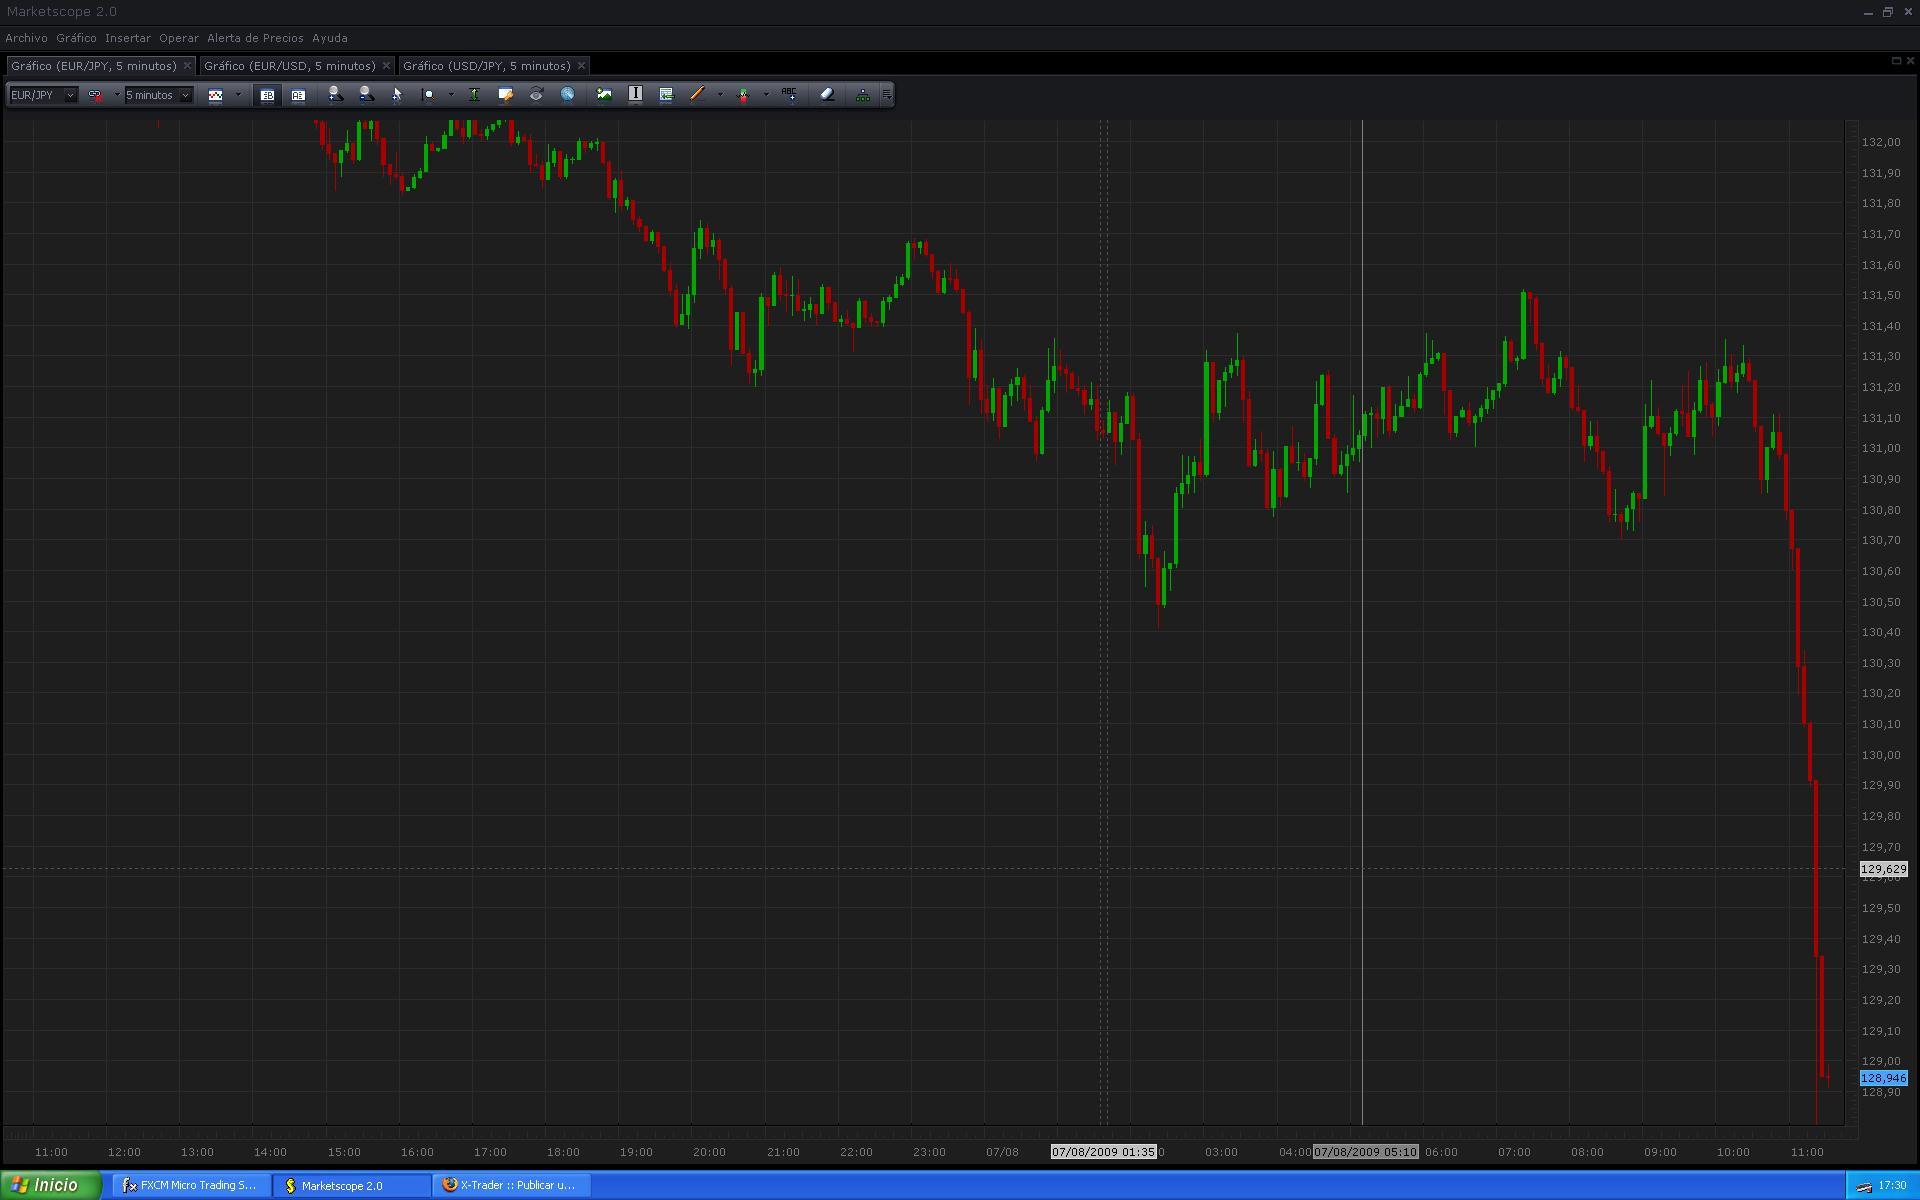This screenshot has width=1920, height=1200.
Task: Click the eraser tool icon
Action: 827,94
